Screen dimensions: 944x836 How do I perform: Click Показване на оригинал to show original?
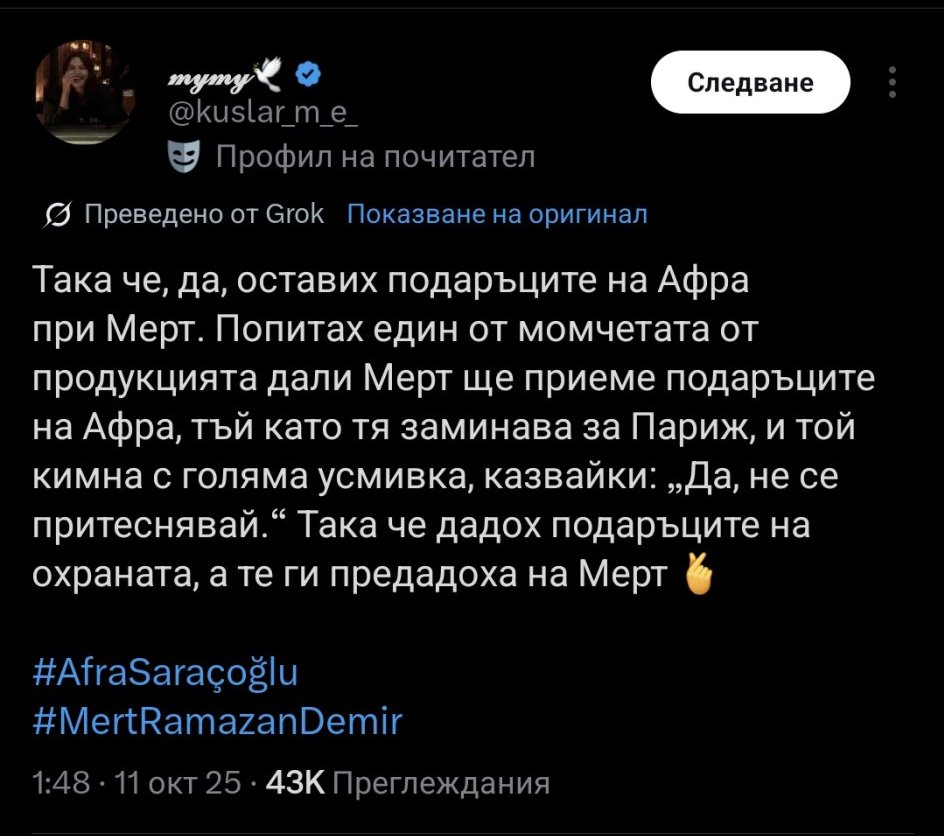click(497, 214)
